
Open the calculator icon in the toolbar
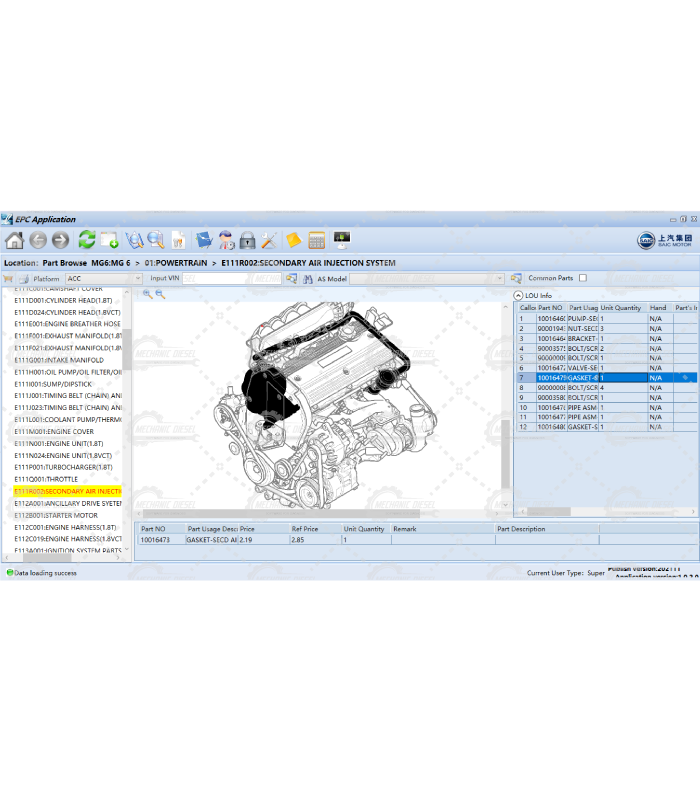(317, 240)
